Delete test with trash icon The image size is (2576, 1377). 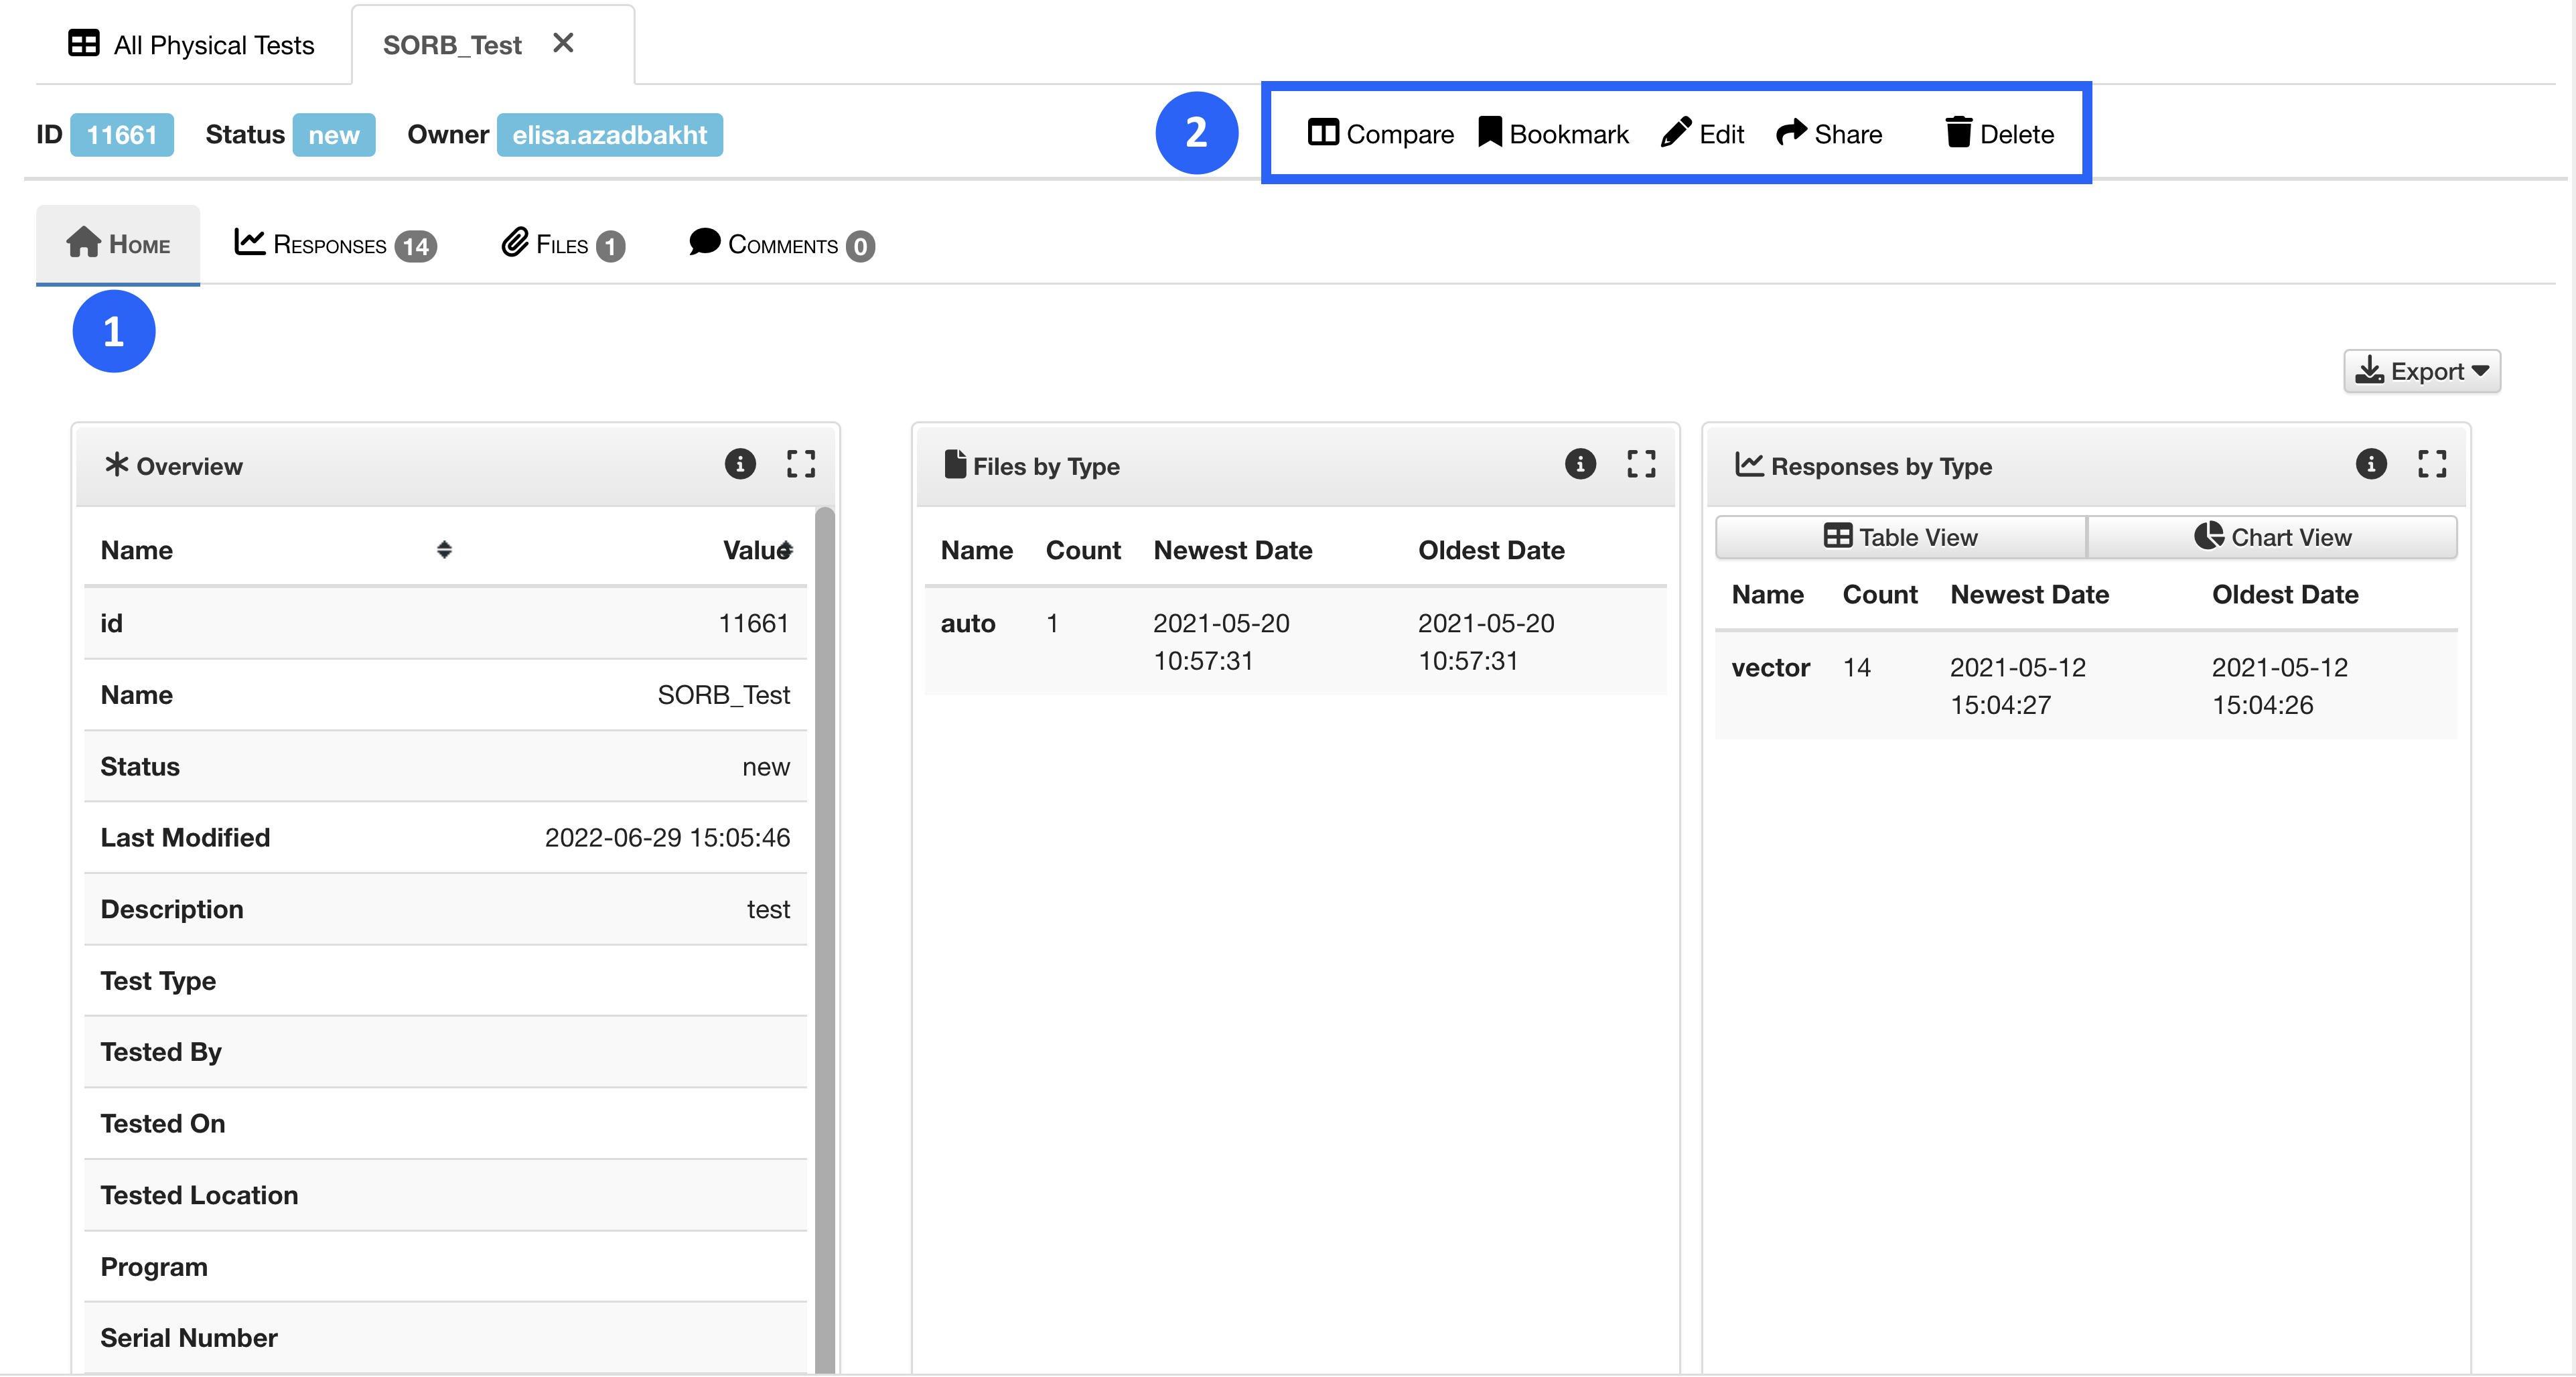click(1958, 133)
